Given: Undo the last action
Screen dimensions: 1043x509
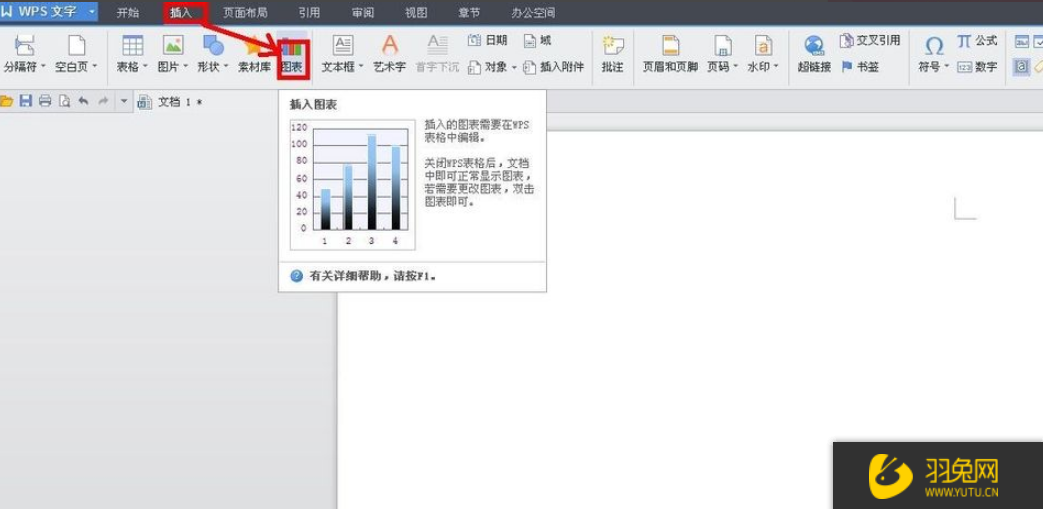Looking at the screenshot, I should tap(83, 101).
